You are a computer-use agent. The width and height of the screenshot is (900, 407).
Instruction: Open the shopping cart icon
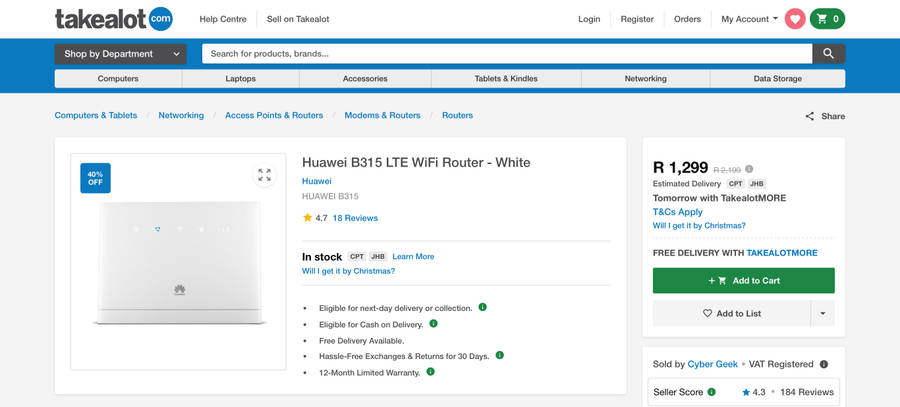pos(827,19)
